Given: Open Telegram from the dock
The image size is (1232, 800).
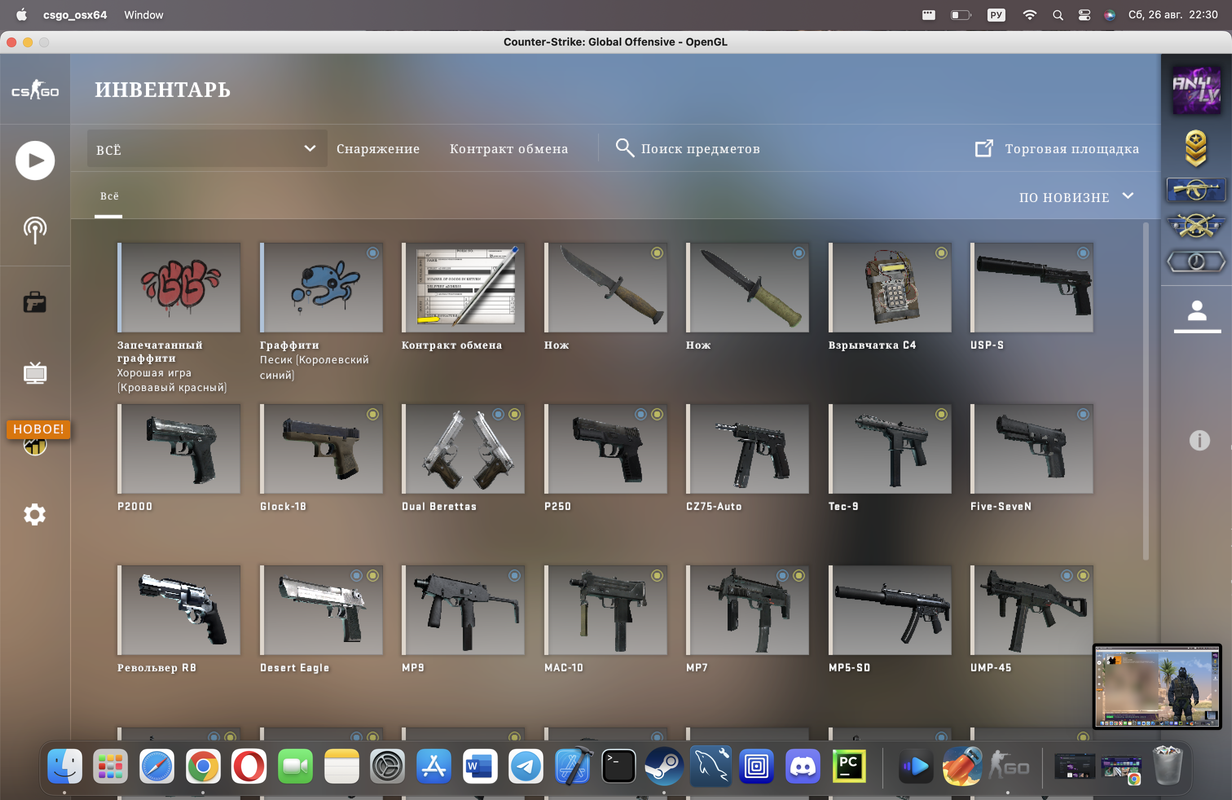Looking at the screenshot, I should pyautogui.click(x=526, y=767).
